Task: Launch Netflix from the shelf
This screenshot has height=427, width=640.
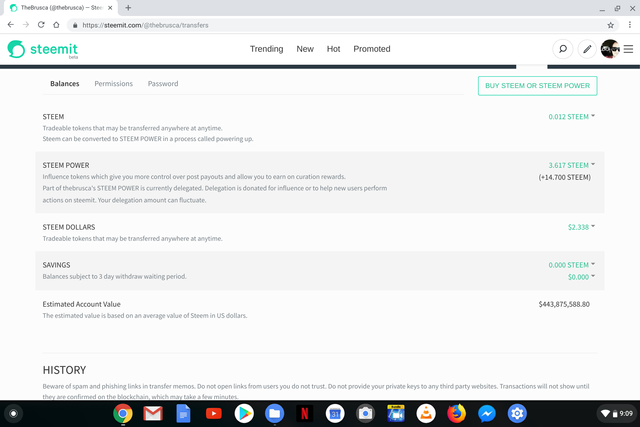Action: (304, 414)
